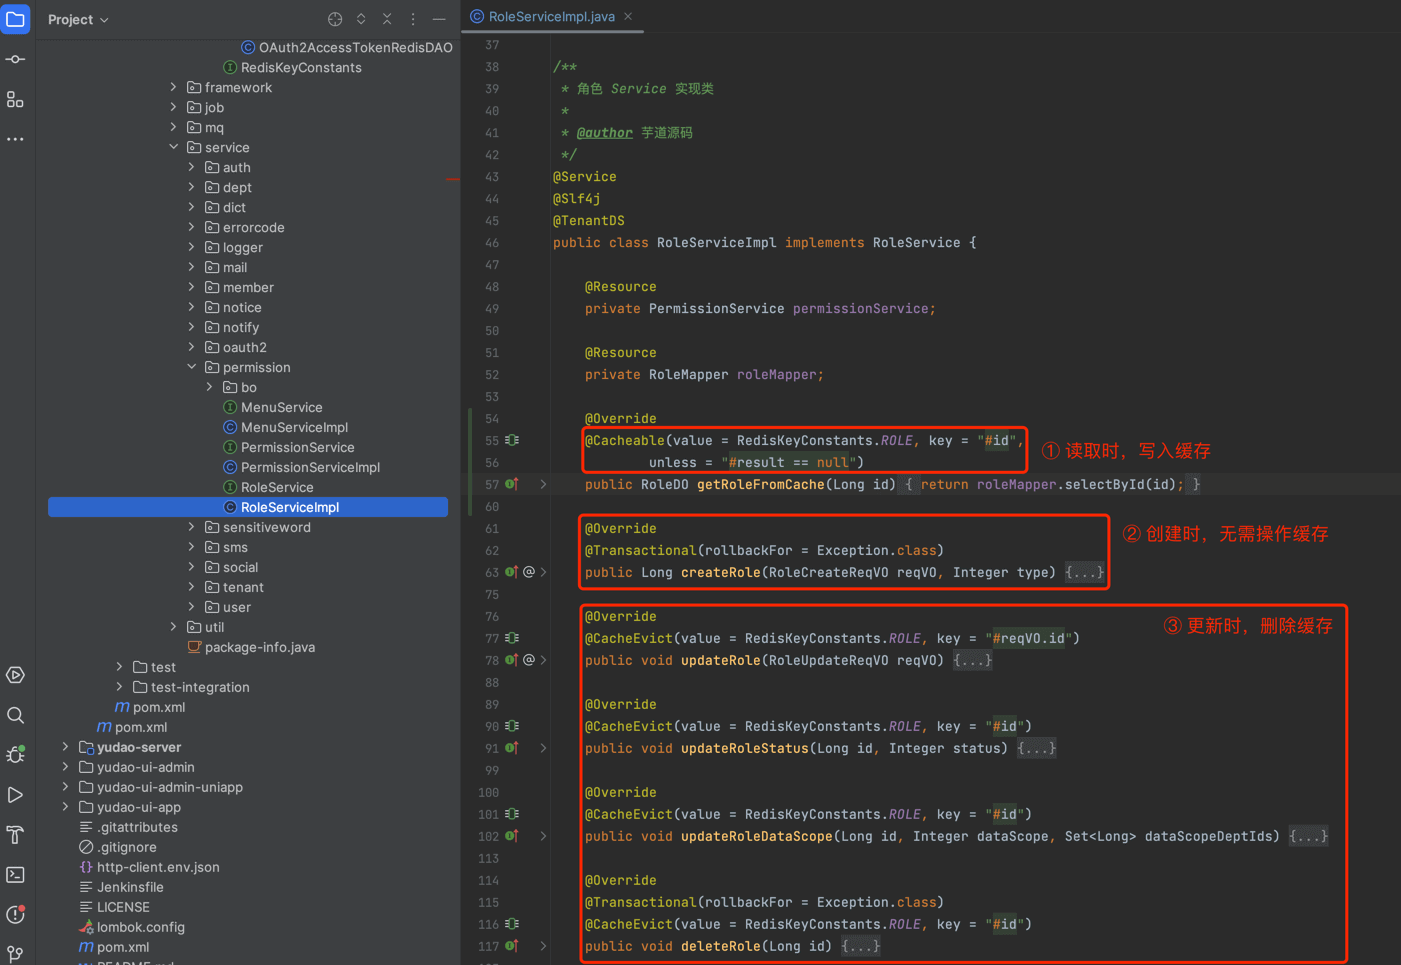Expand the auth package
1401x965 pixels.
pyautogui.click(x=191, y=167)
